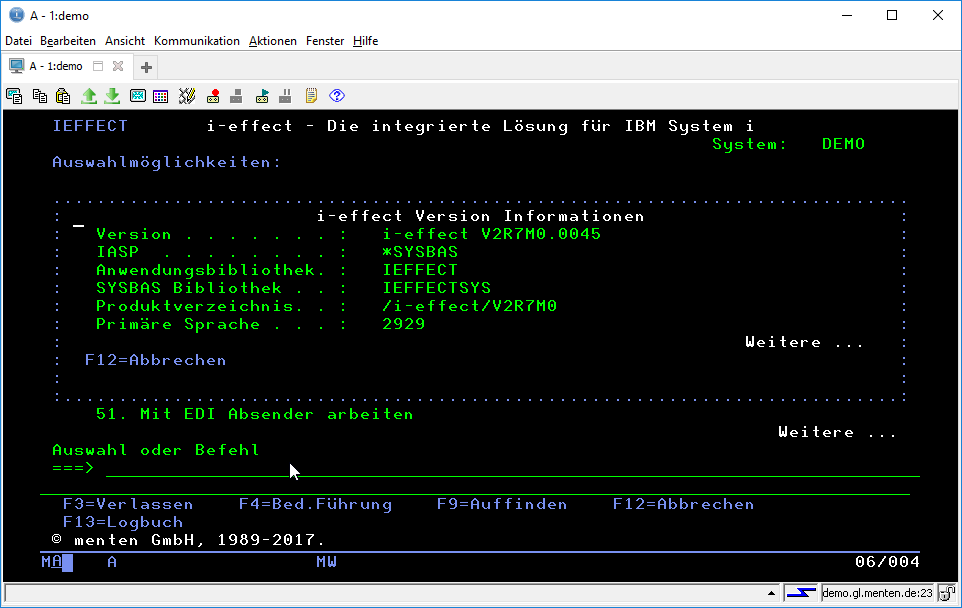962x608 pixels.
Task: Click Weitere inside the version information box
Action: [x=804, y=342]
